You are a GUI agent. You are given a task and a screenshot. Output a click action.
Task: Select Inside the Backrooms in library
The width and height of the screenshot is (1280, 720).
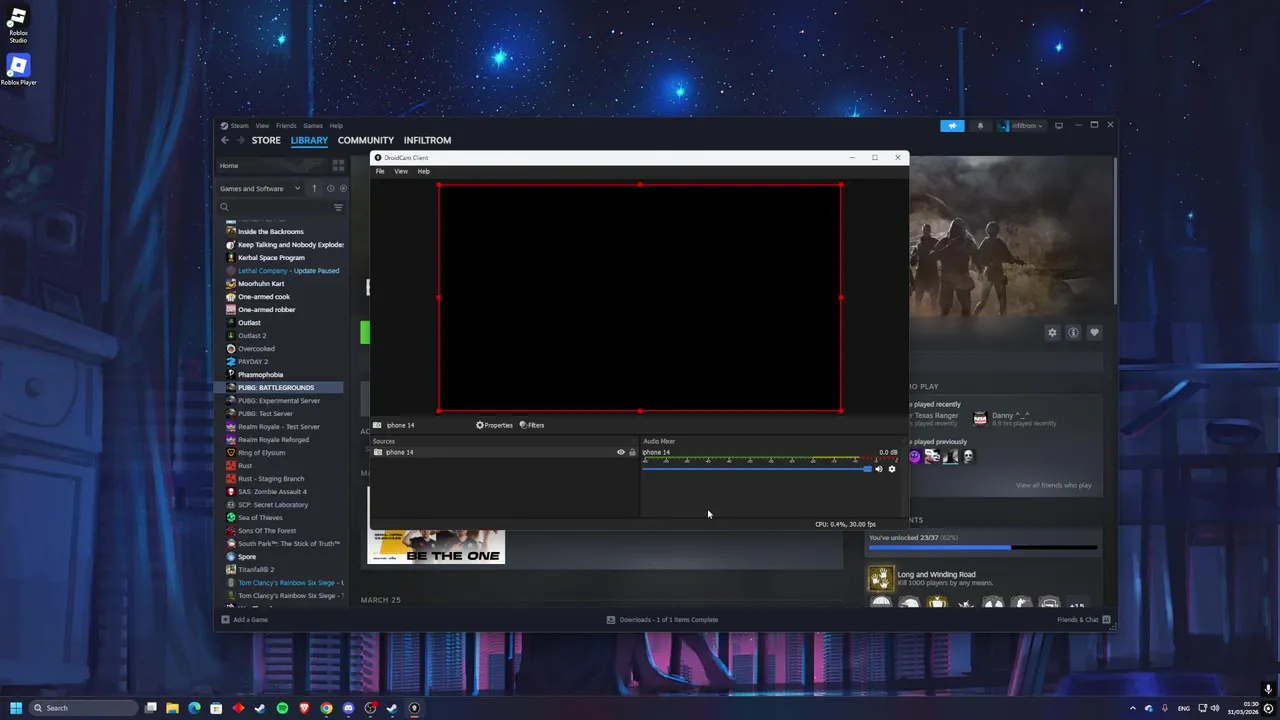270,231
